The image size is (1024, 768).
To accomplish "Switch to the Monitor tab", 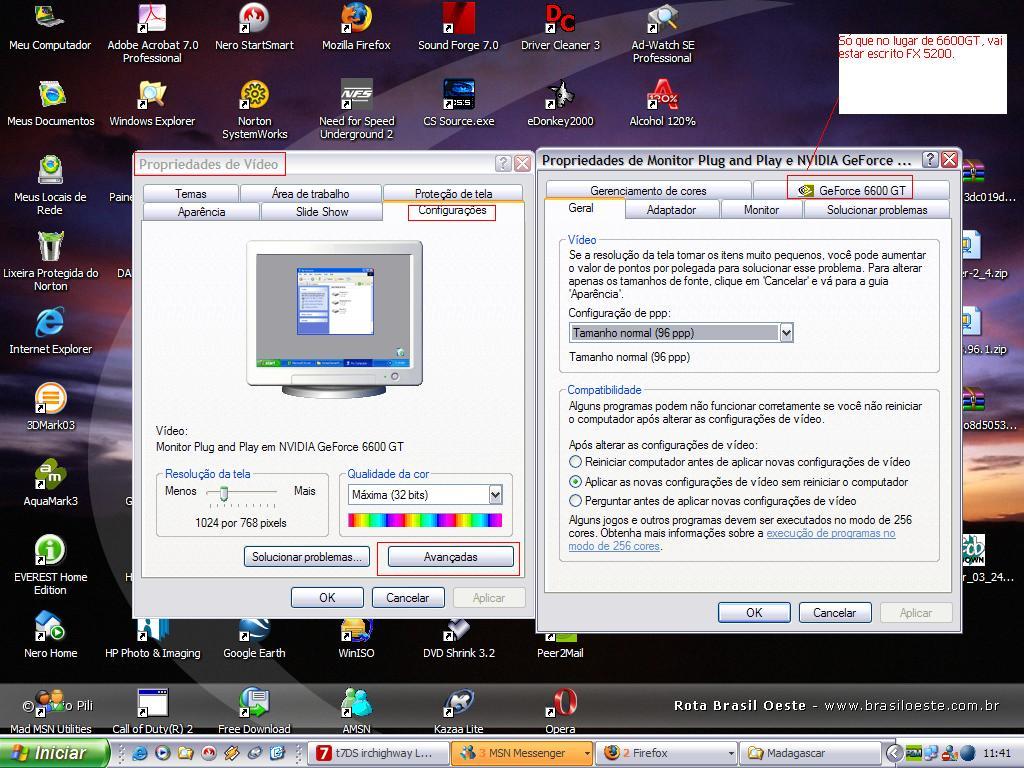I will coord(761,210).
